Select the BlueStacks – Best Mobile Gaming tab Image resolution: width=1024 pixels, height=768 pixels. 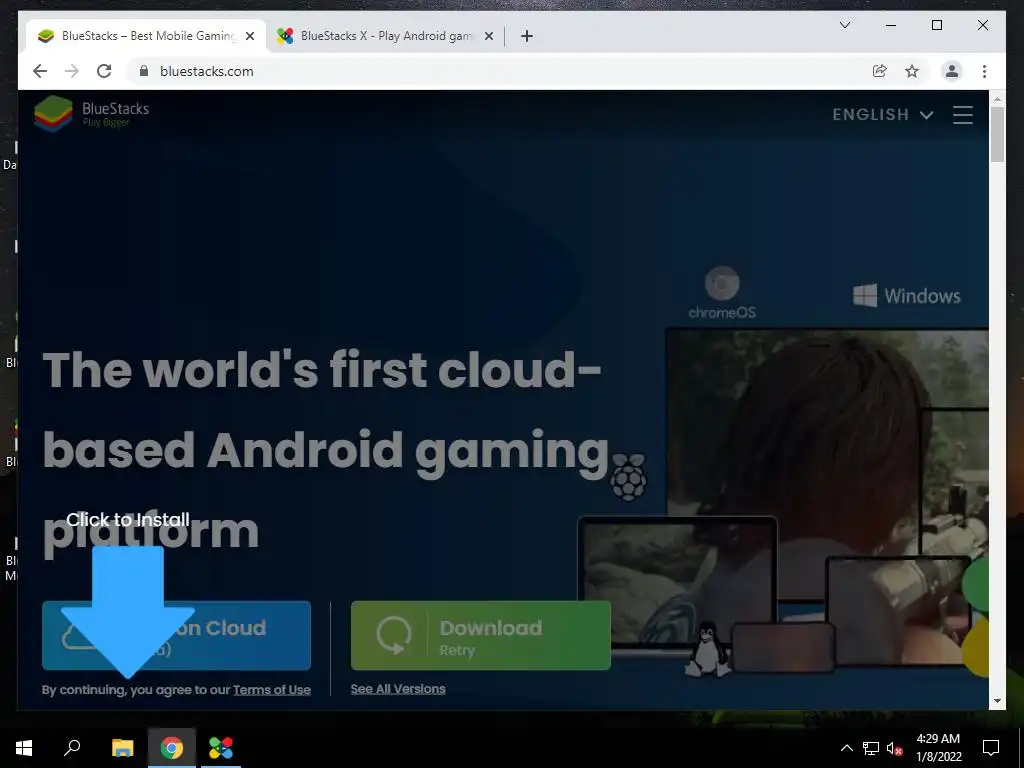coord(147,36)
